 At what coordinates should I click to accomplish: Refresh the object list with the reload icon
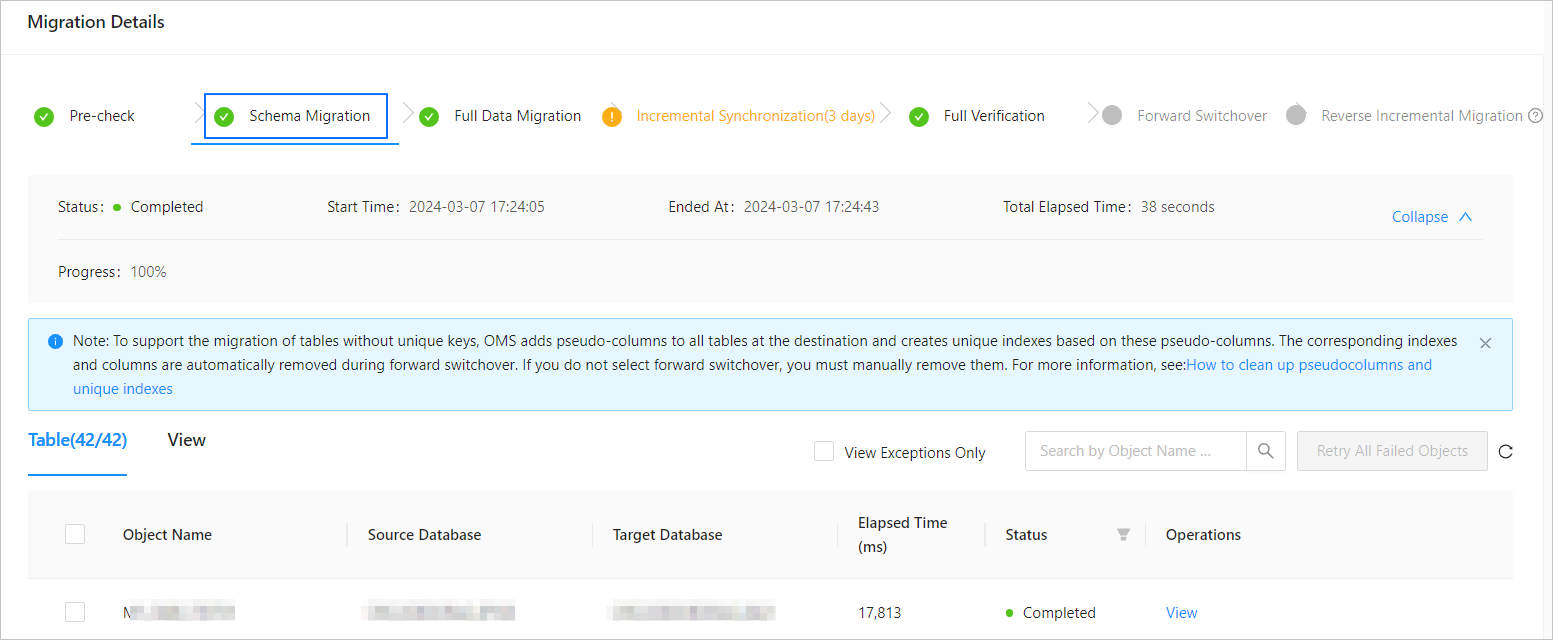[x=1506, y=451]
